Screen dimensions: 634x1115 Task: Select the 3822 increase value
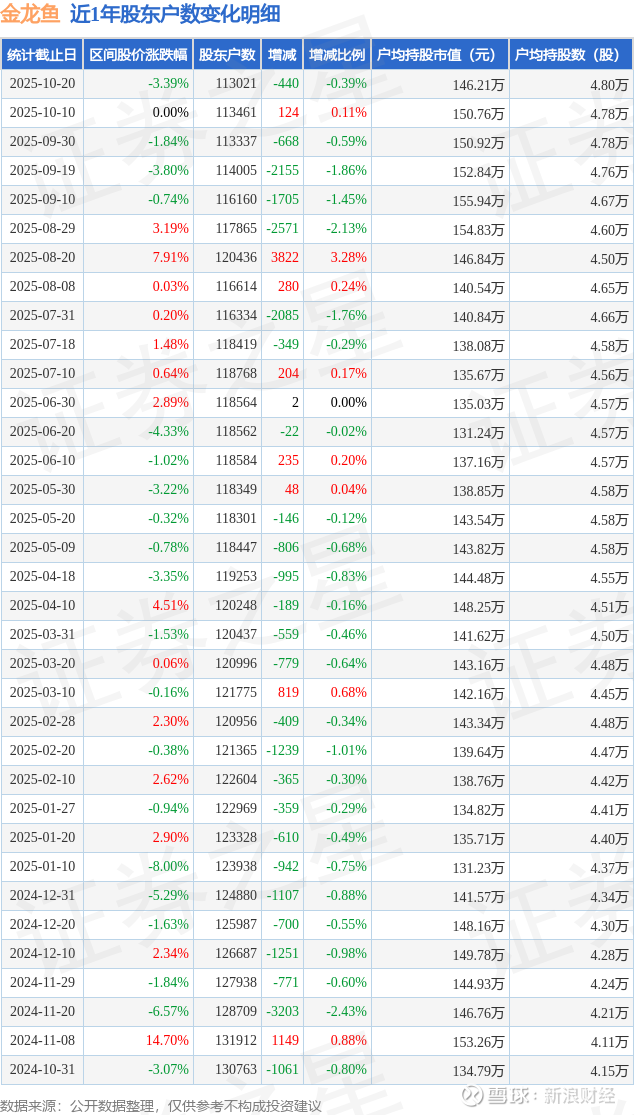[x=285, y=258]
